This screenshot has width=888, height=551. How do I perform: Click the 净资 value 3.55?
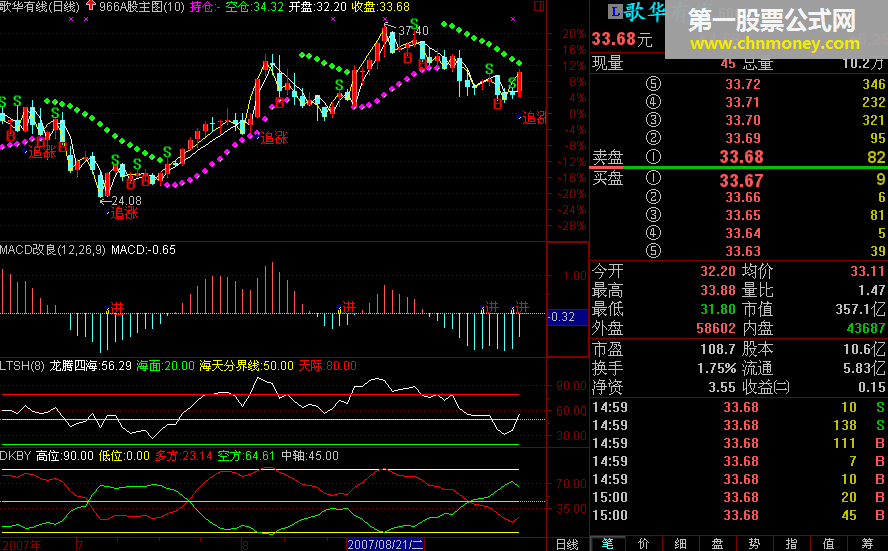(722, 388)
